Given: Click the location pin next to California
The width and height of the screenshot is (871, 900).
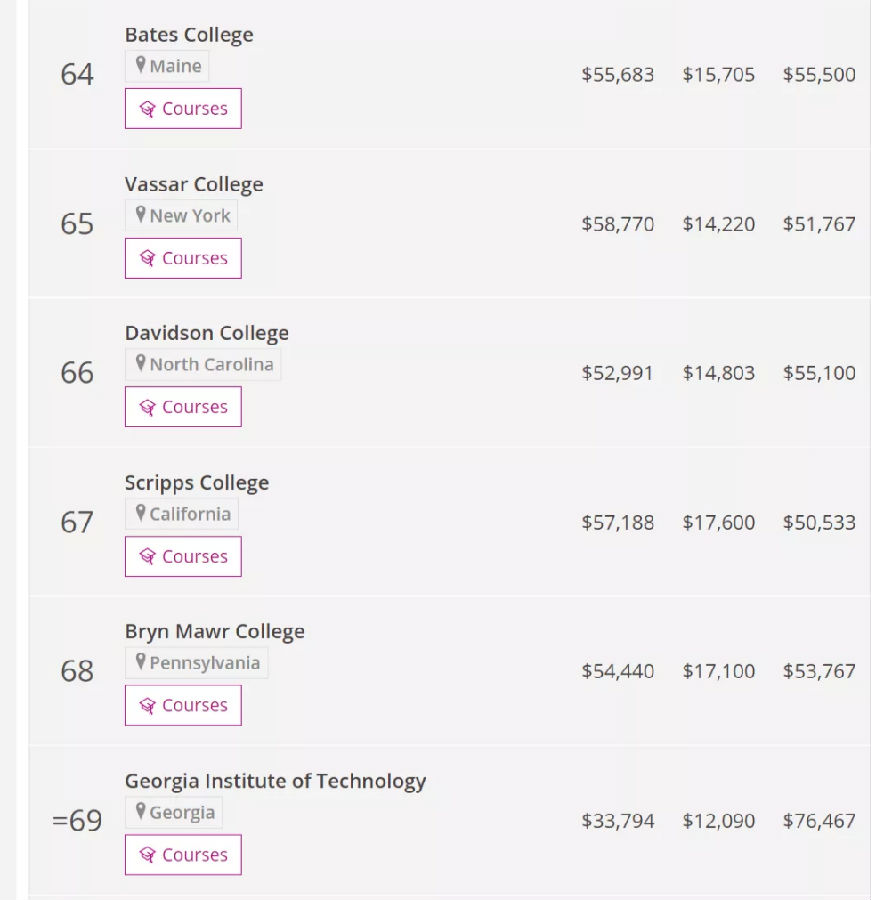Looking at the screenshot, I should 141,513.
